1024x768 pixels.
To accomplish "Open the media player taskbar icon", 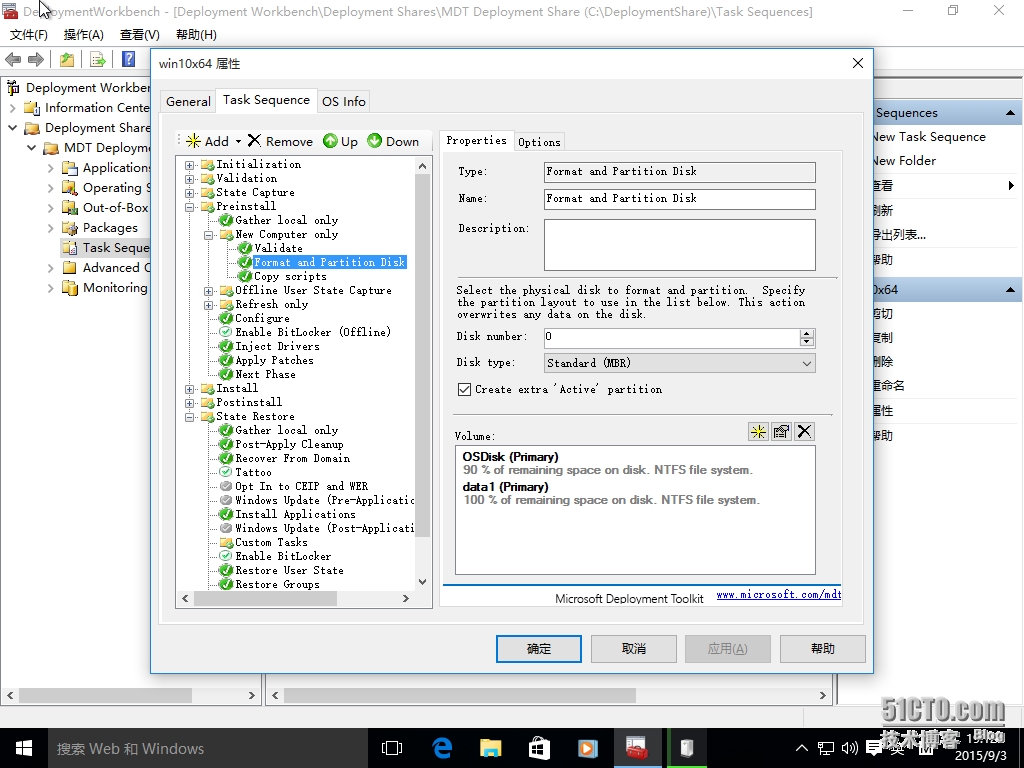I will coord(587,748).
